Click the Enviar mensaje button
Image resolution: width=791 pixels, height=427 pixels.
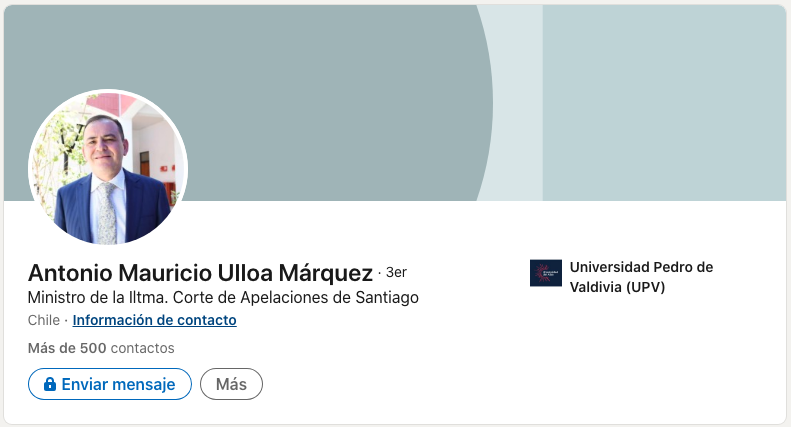tap(110, 384)
